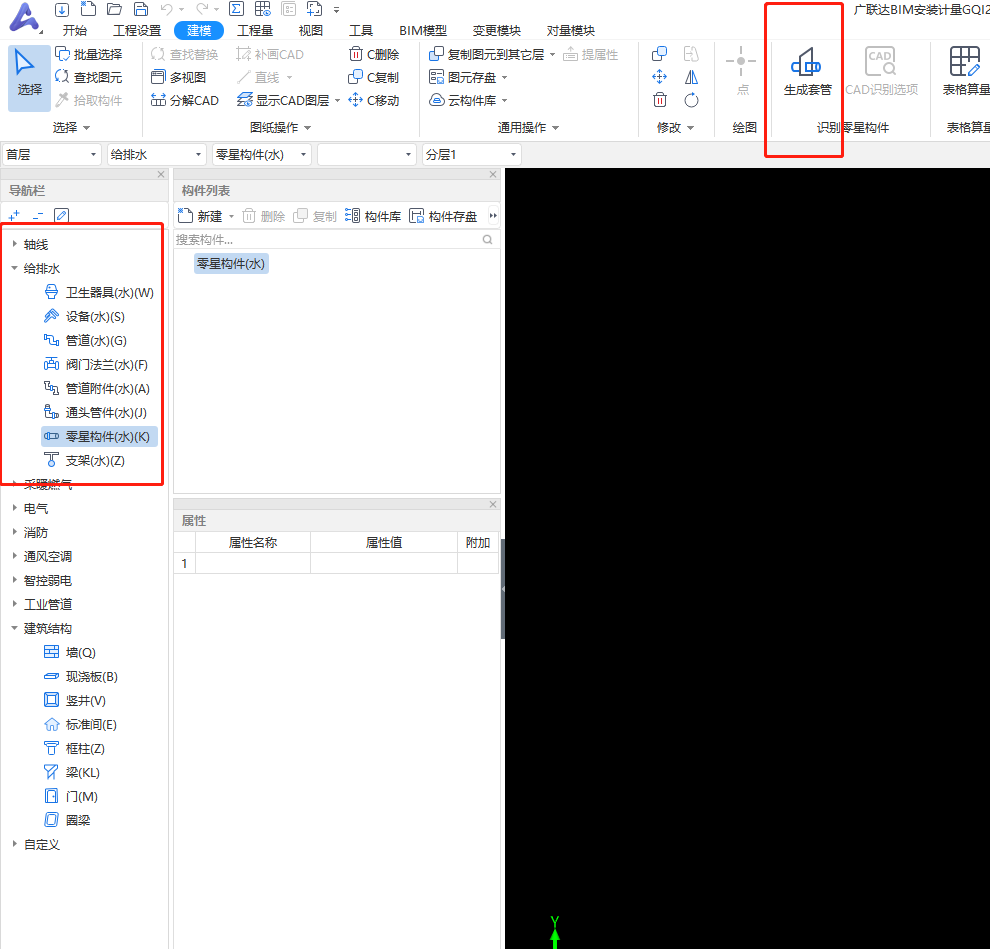Viewport: 990px width, 949px height.
Task: Switch to the 工程设置 ribbon tab
Action: 137,30
